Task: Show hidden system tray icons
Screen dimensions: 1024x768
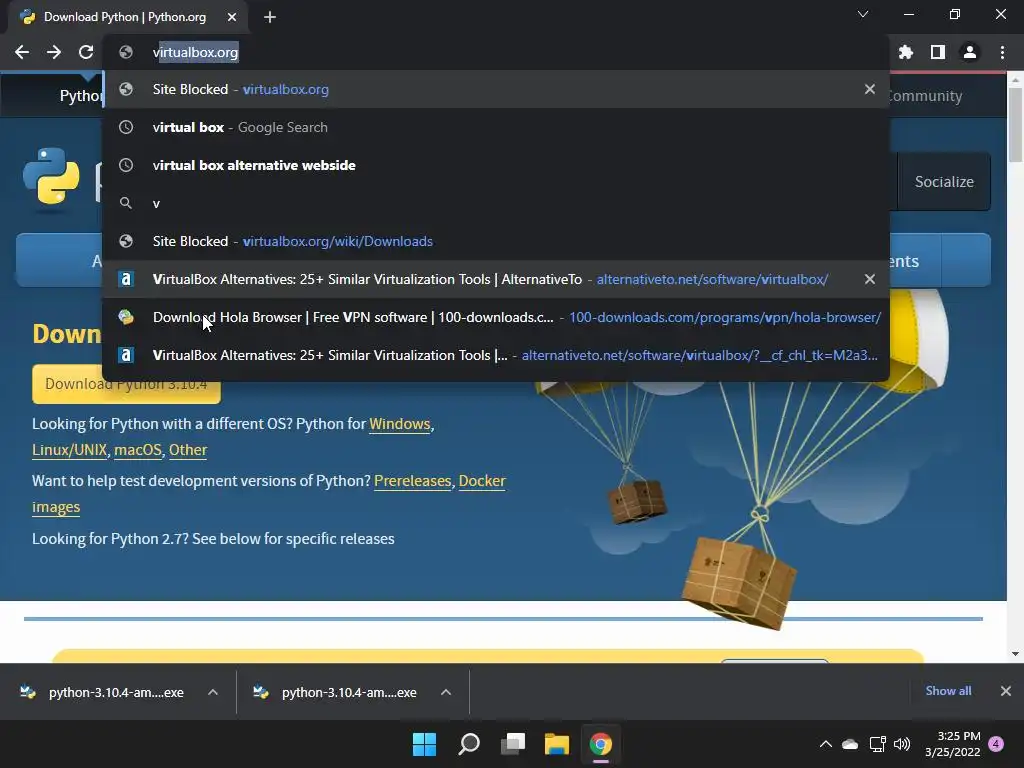Action: pos(825,744)
